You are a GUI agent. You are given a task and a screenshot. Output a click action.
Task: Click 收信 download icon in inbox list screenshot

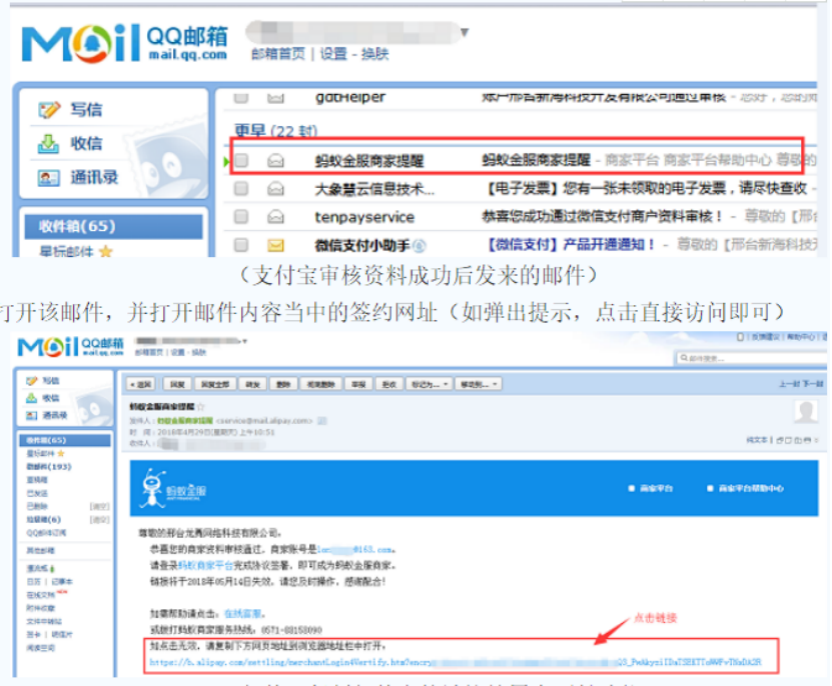coord(48,143)
